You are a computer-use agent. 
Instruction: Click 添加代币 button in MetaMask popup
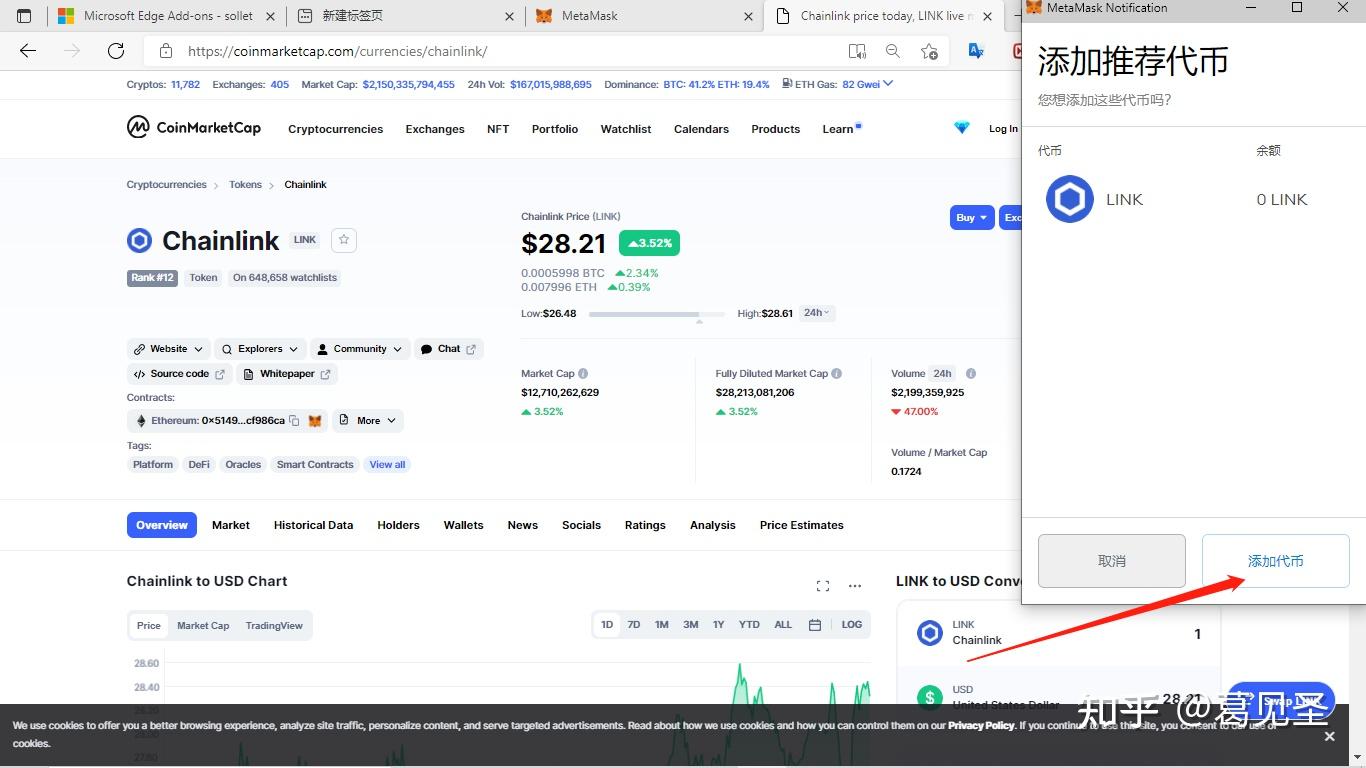[1276, 561]
